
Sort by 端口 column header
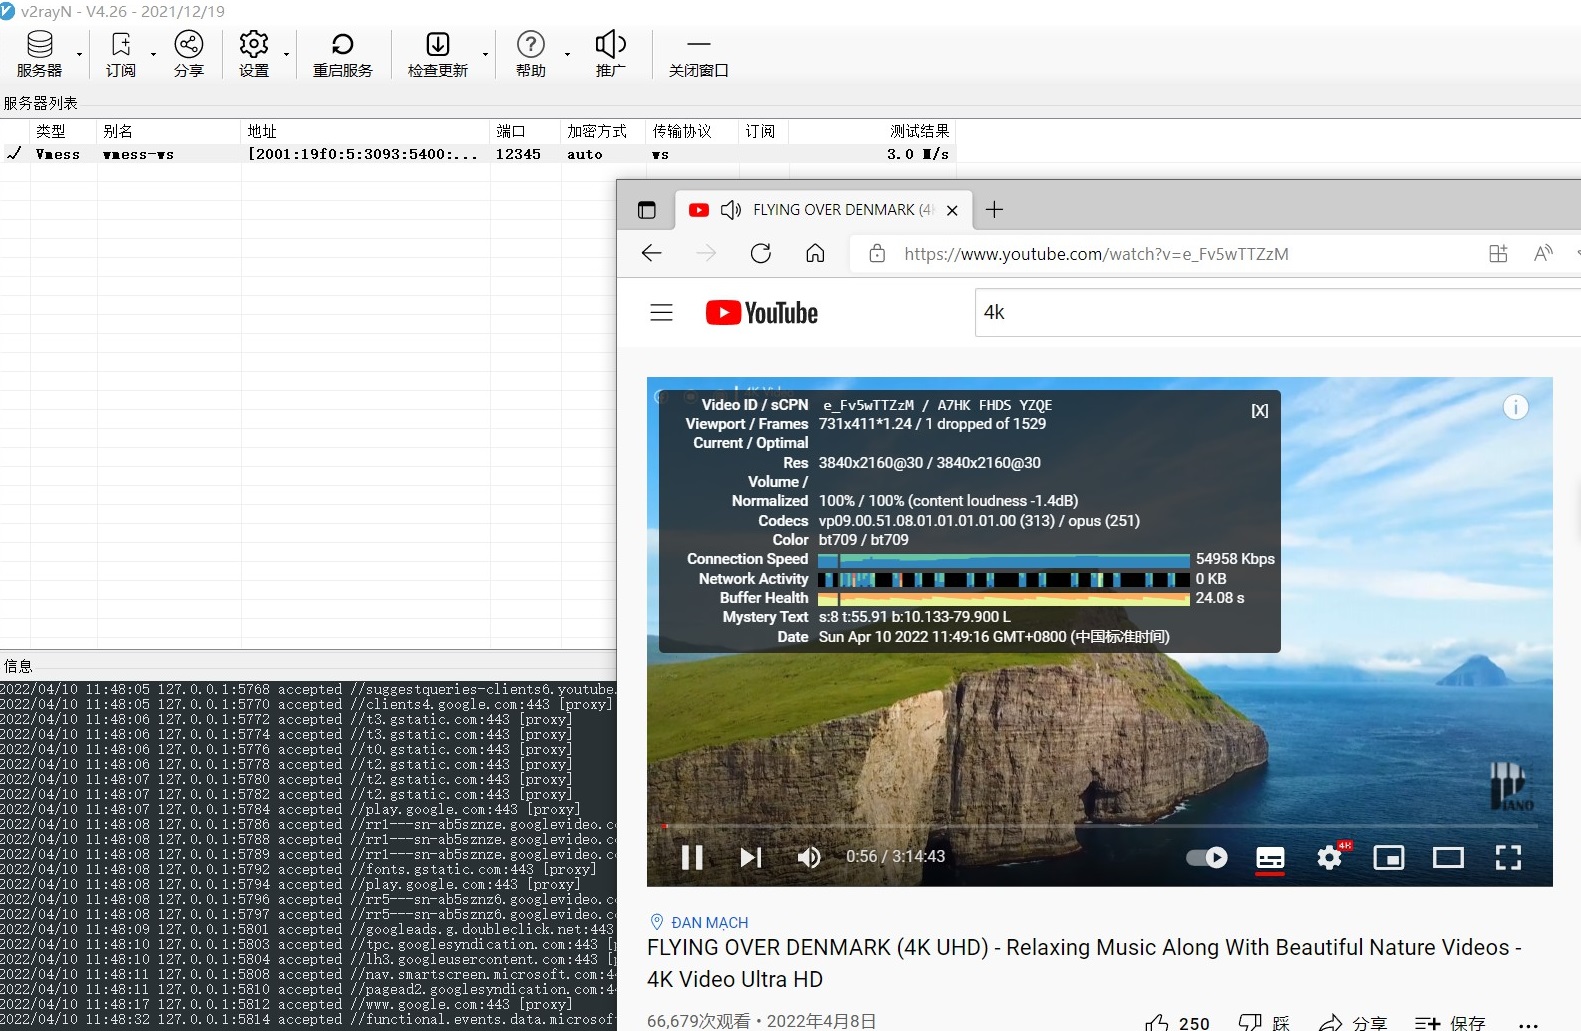coord(526,131)
